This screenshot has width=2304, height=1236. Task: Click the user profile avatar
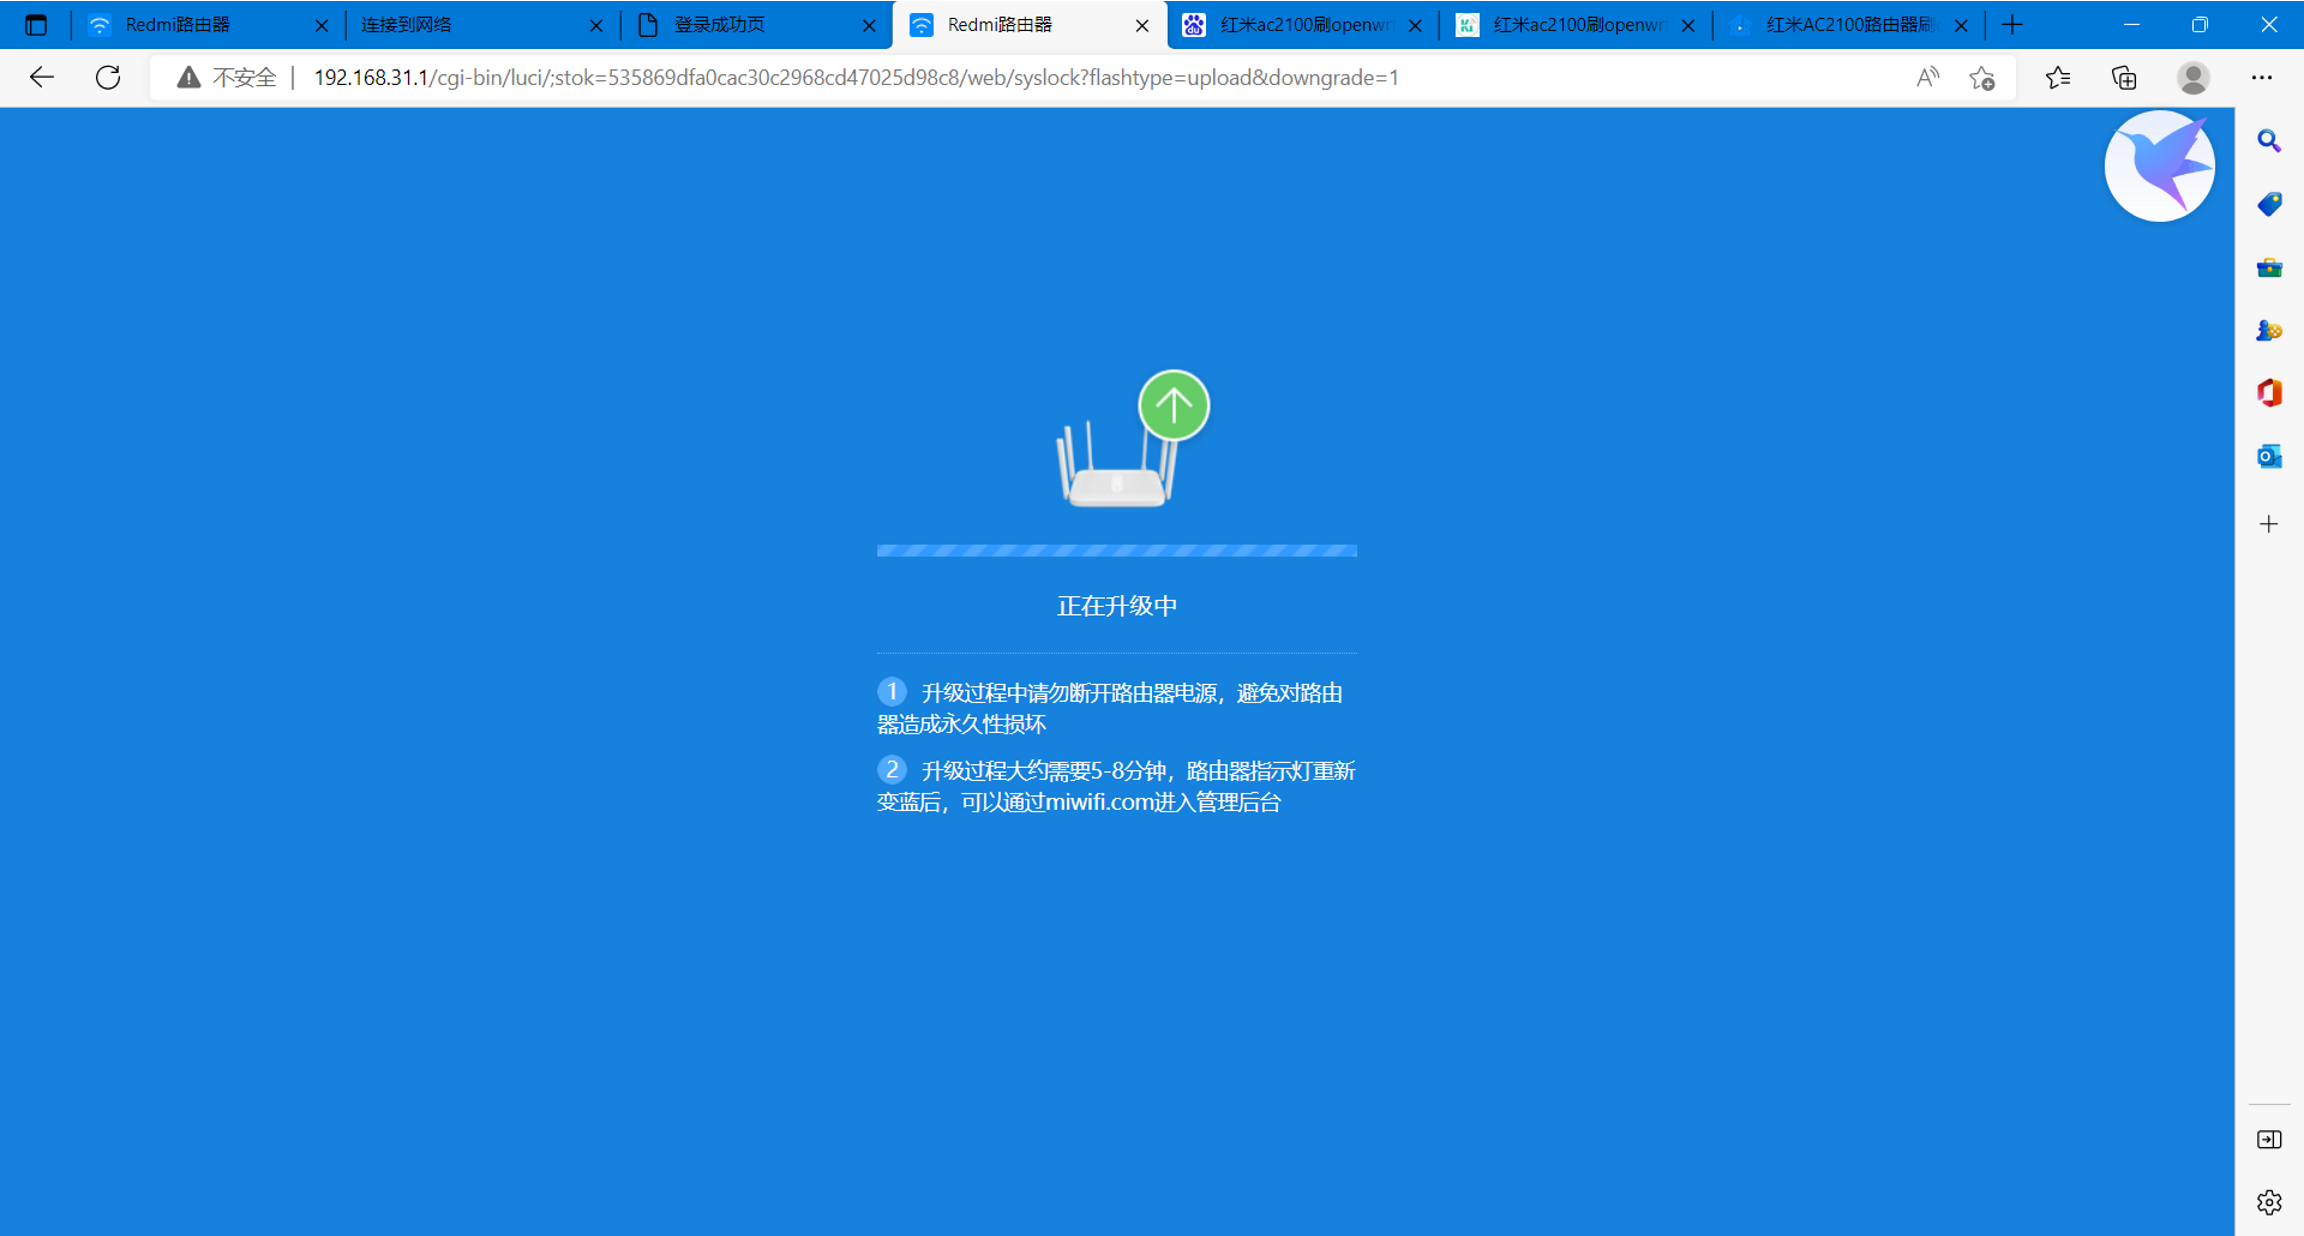pos(2193,77)
